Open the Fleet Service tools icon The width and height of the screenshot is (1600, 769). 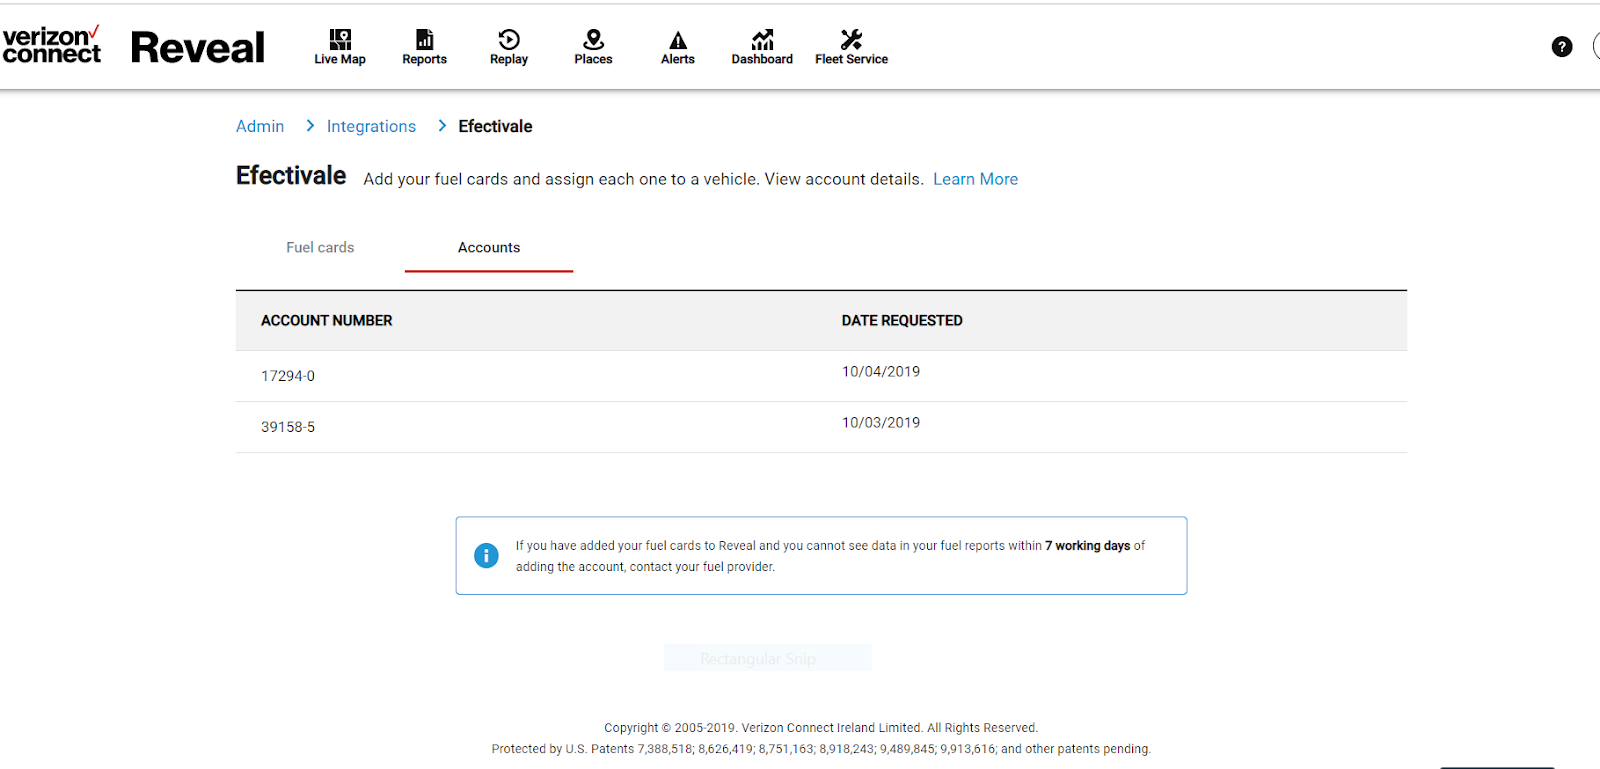click(851, 40)
